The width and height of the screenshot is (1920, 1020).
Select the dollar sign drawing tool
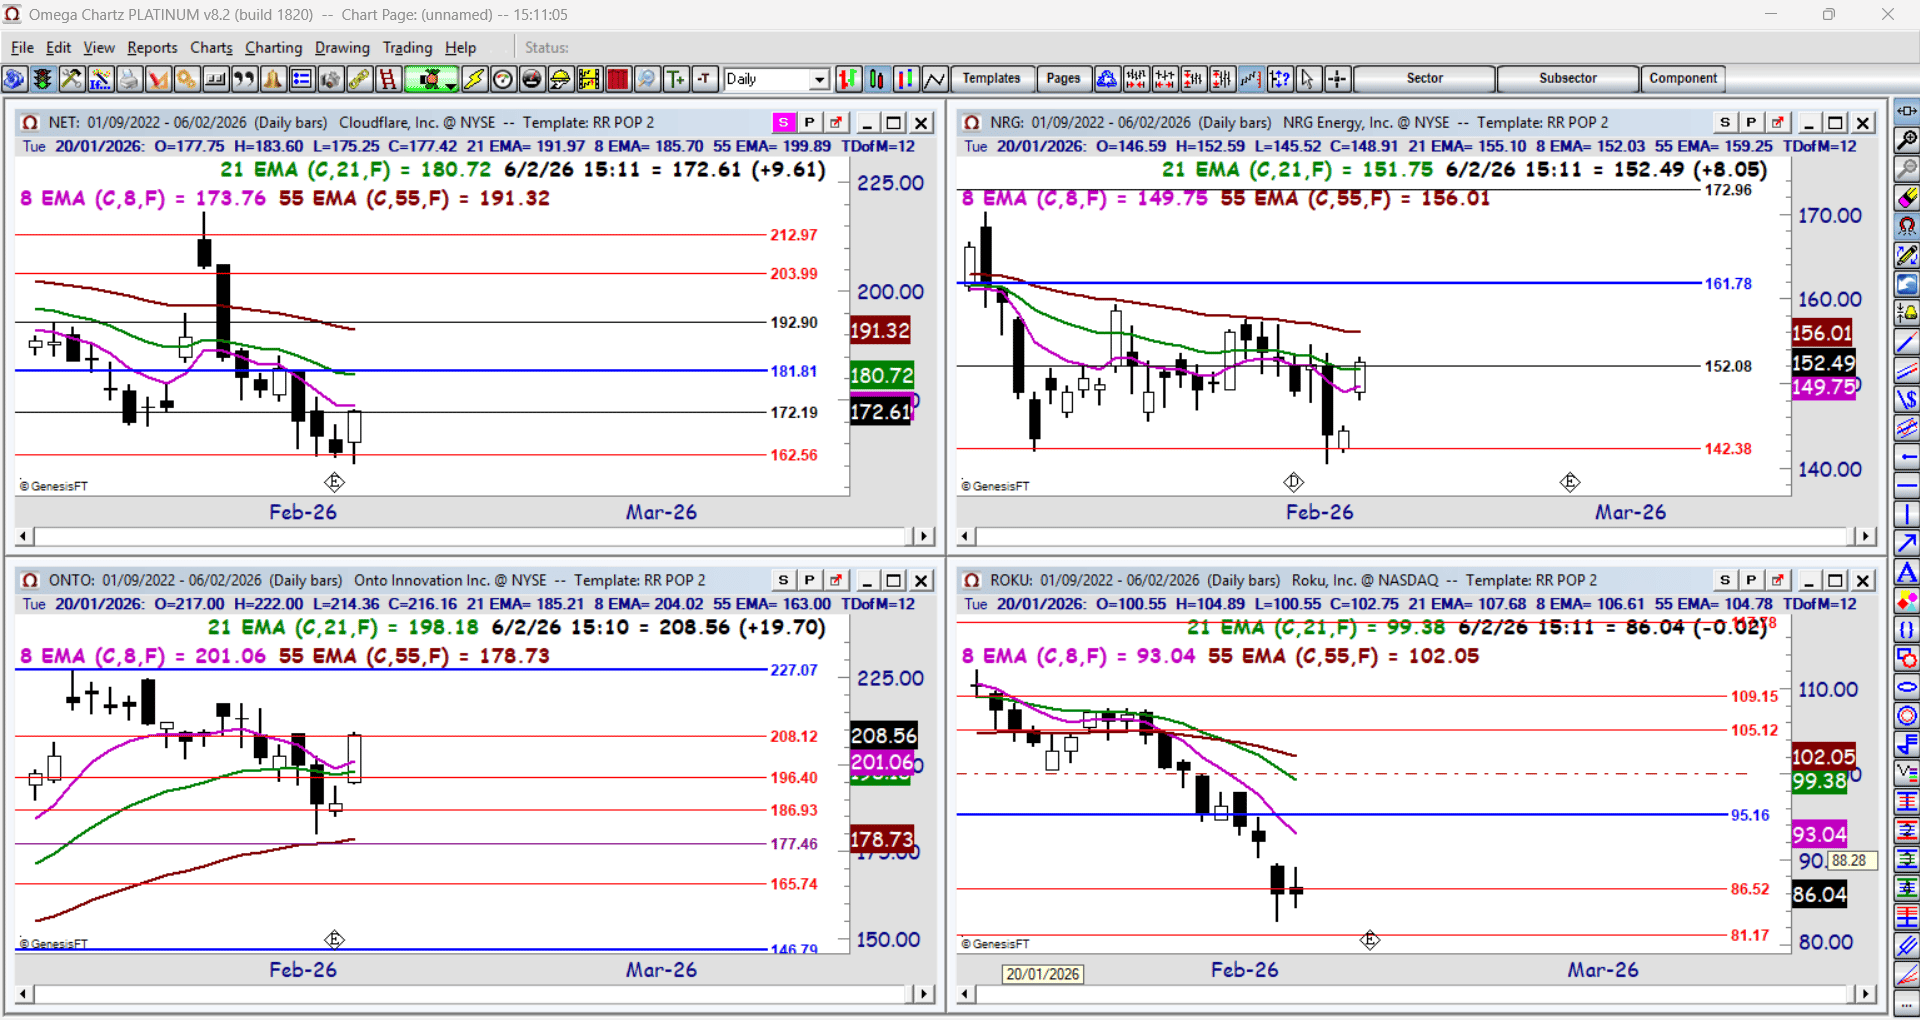point(1907,400)
